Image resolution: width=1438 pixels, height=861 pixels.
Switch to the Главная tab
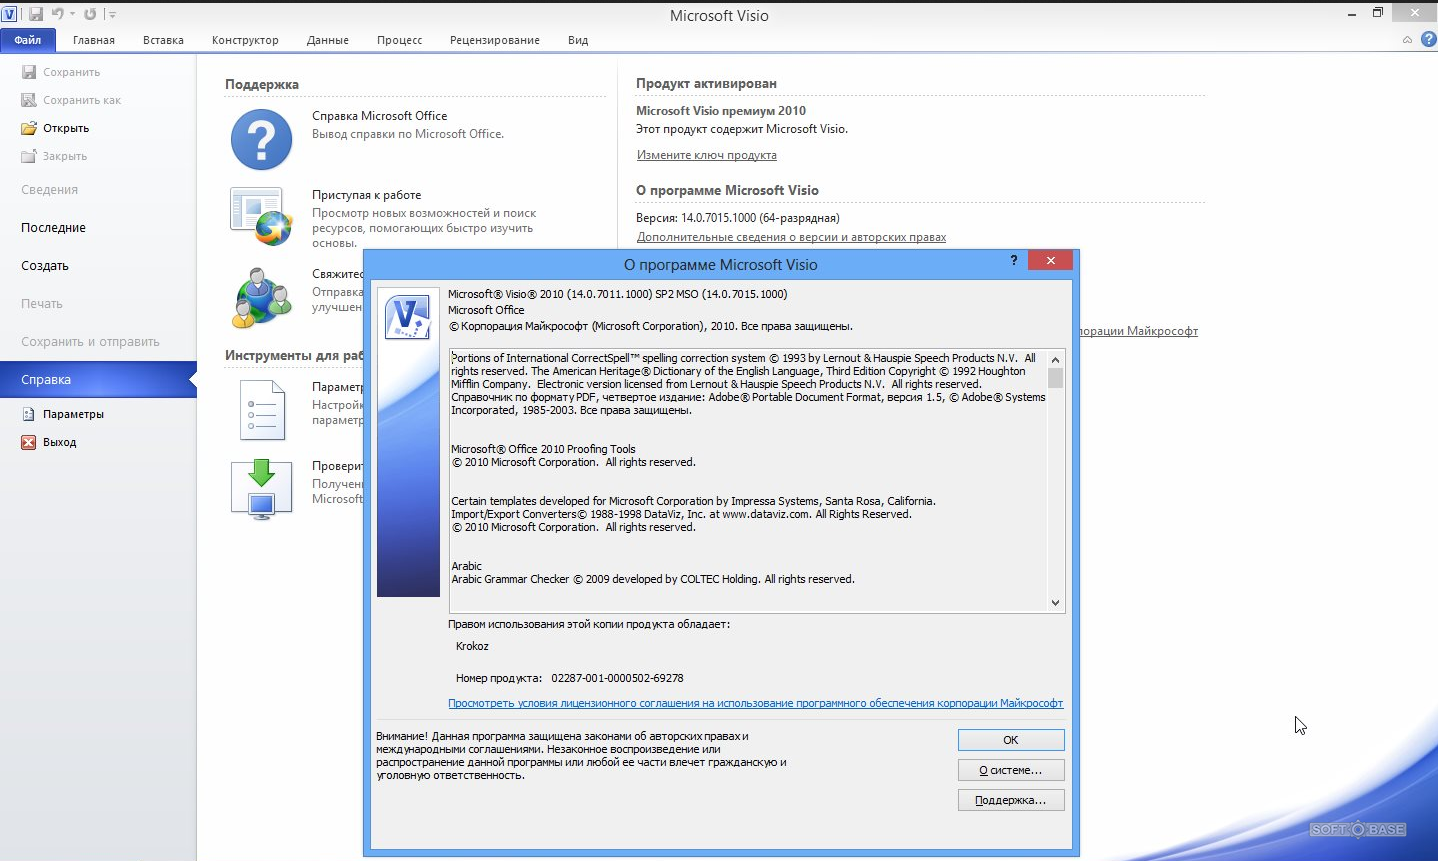point(94,40)
